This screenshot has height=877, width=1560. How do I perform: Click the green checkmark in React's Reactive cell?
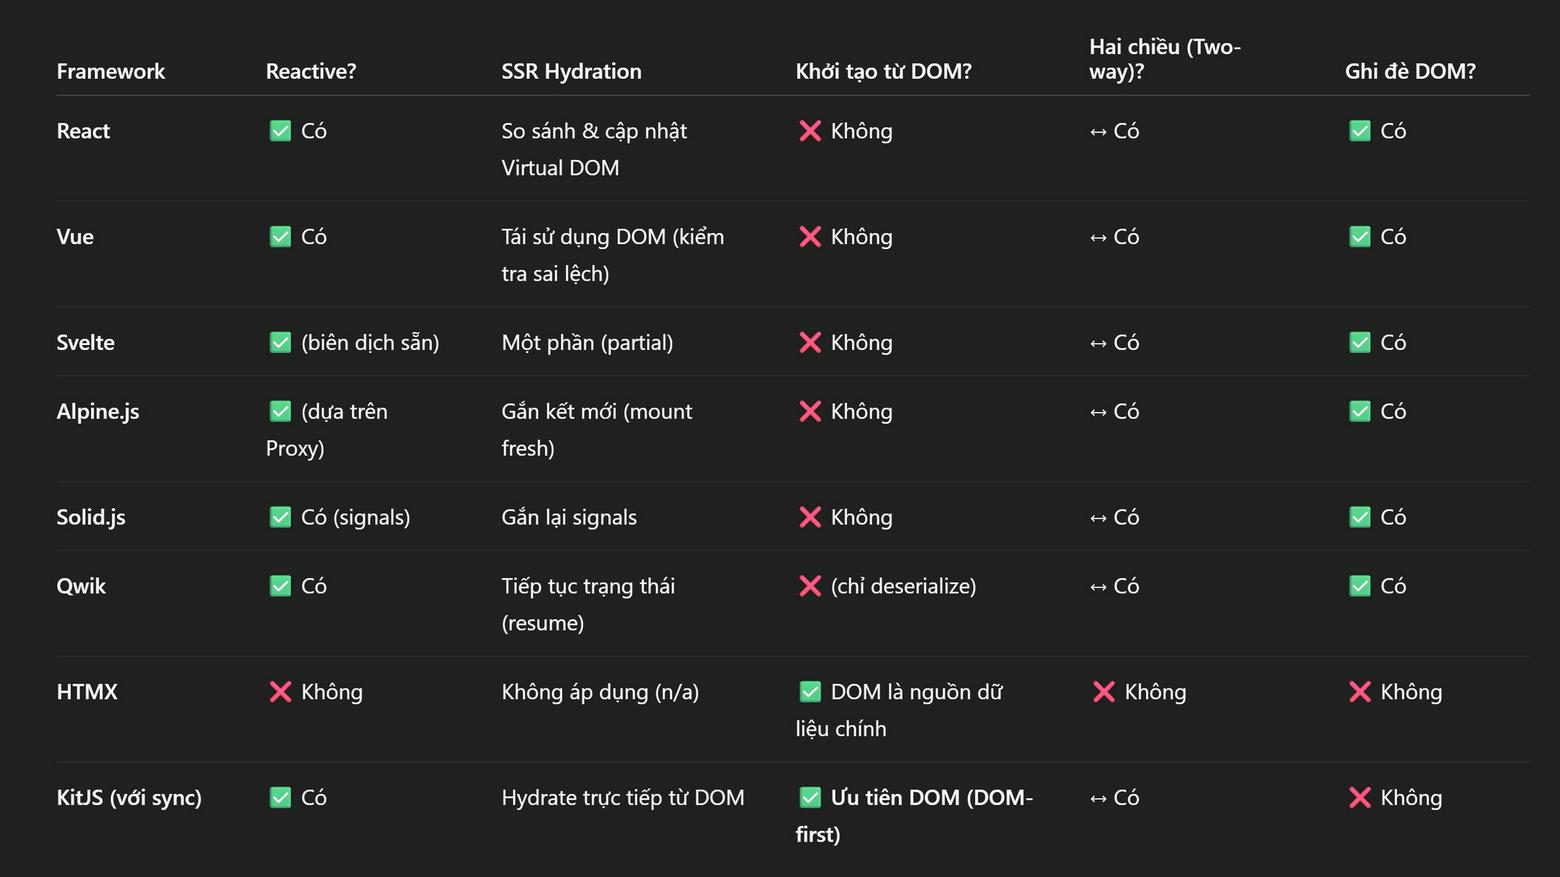(280, 131)
